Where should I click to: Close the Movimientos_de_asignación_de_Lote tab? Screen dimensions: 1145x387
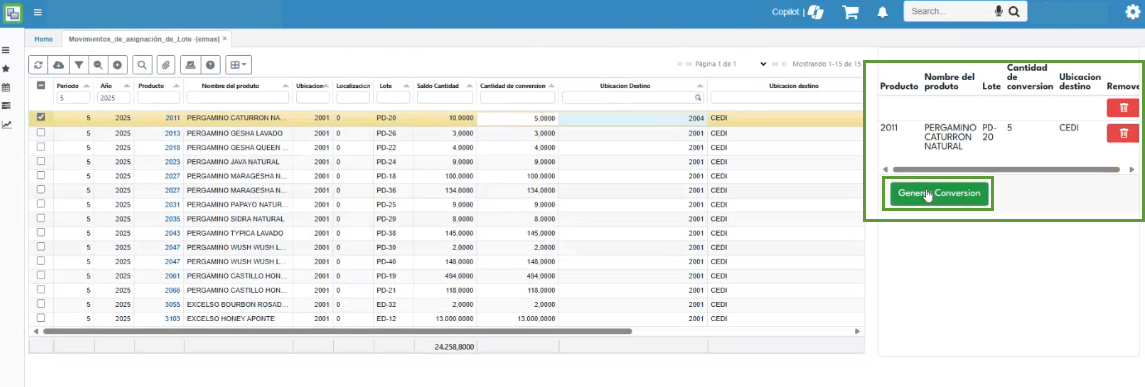tap(225, 38)
